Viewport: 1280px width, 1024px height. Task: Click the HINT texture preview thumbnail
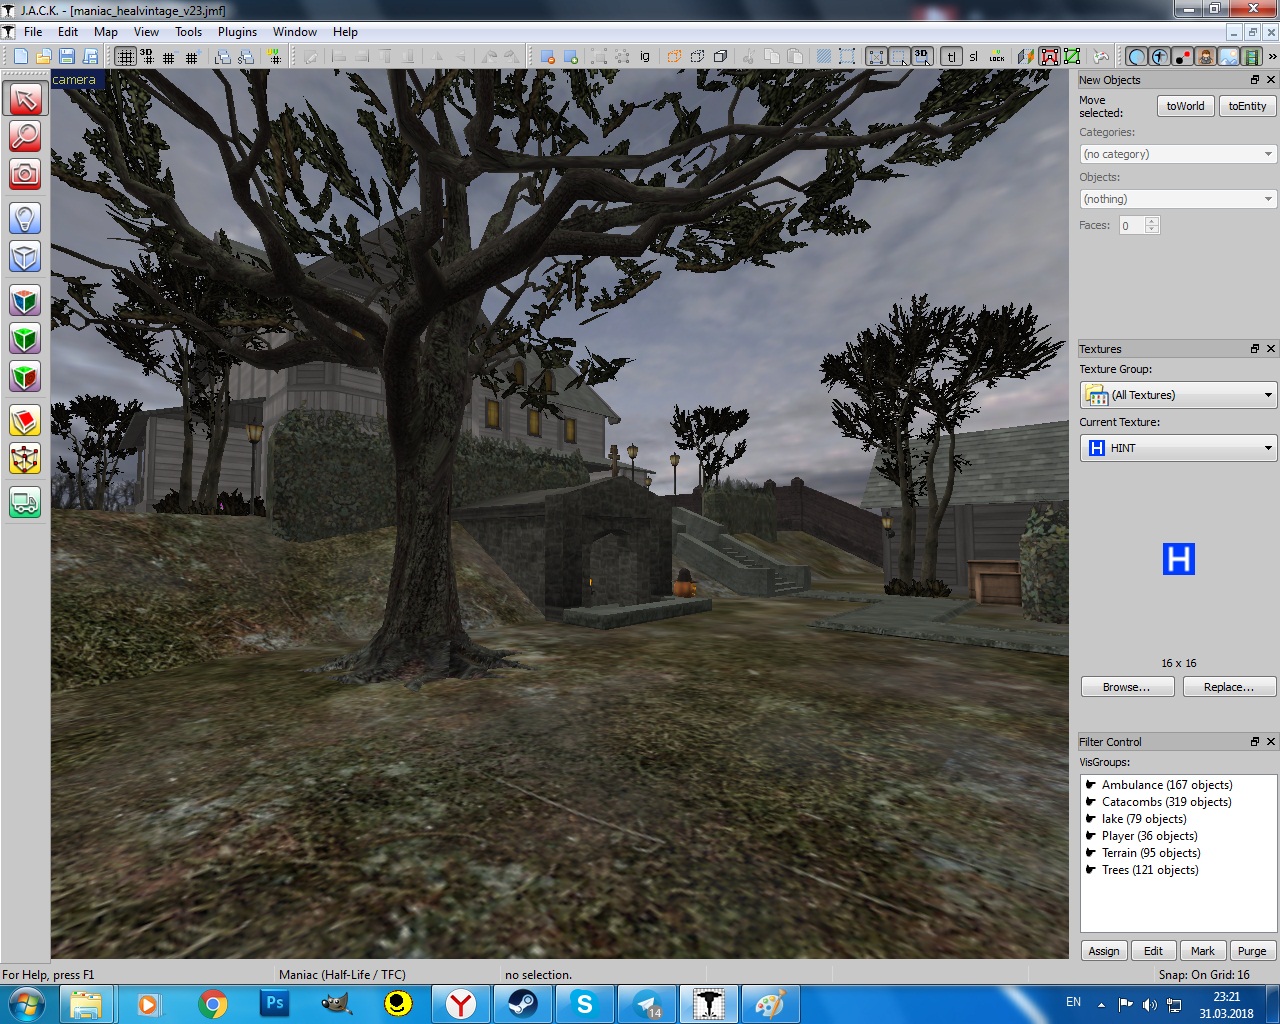pyautogui.click(x=1179, y=559)
